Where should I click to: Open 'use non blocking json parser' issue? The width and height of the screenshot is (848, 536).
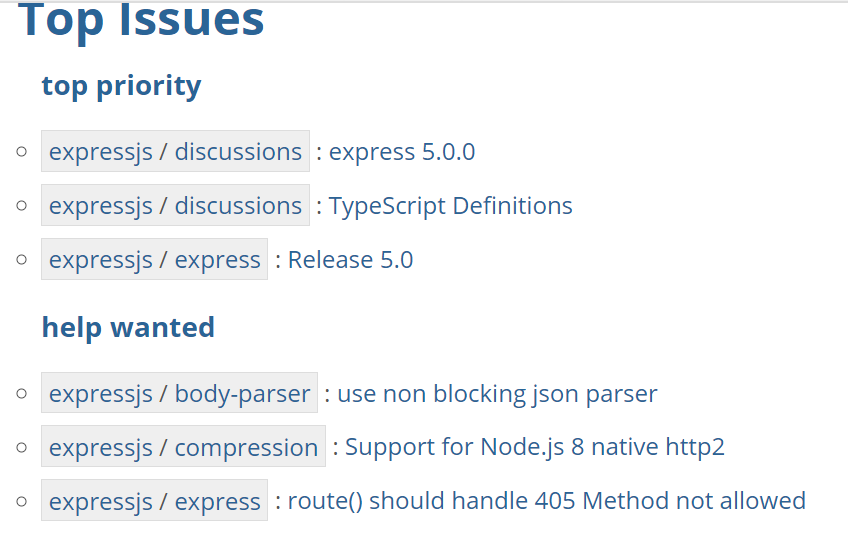[x=497, y=394]
